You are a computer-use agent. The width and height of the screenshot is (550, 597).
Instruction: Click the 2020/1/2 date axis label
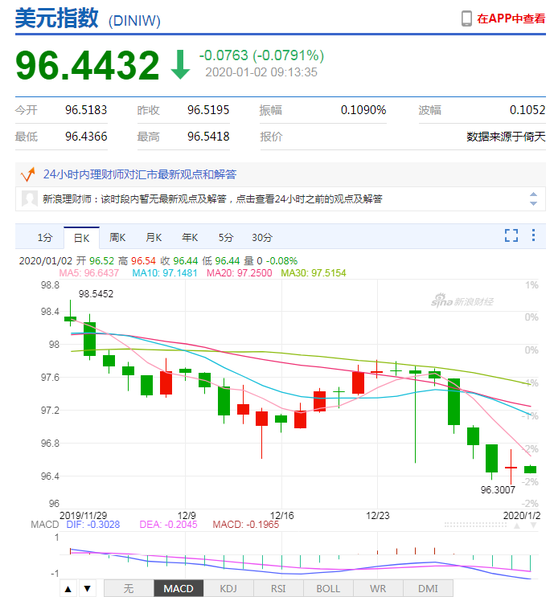pos(522,516)
